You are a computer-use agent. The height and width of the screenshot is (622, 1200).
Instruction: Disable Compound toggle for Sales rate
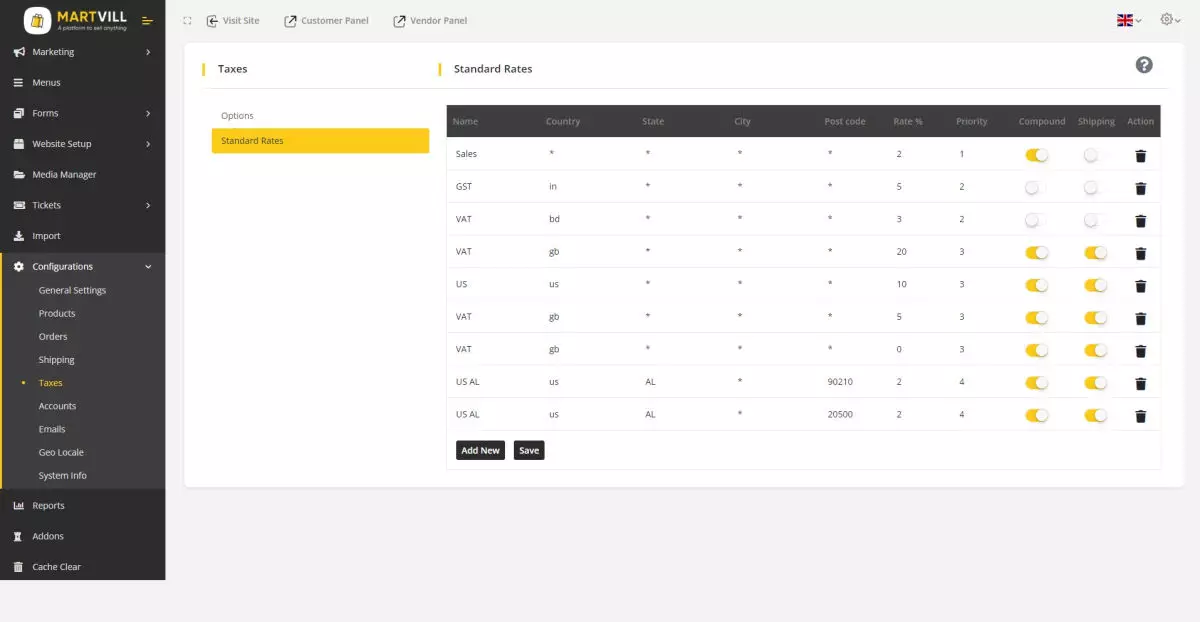tap(1037, 155)
